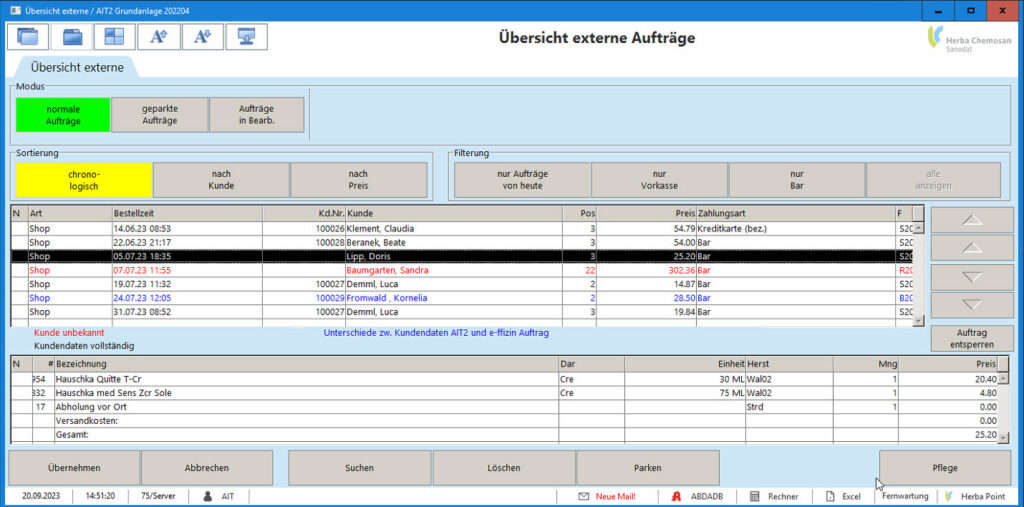The image size is (1024, 507).
Task: Click the items list scrollbar up arrow
Action: [1004, 379]
